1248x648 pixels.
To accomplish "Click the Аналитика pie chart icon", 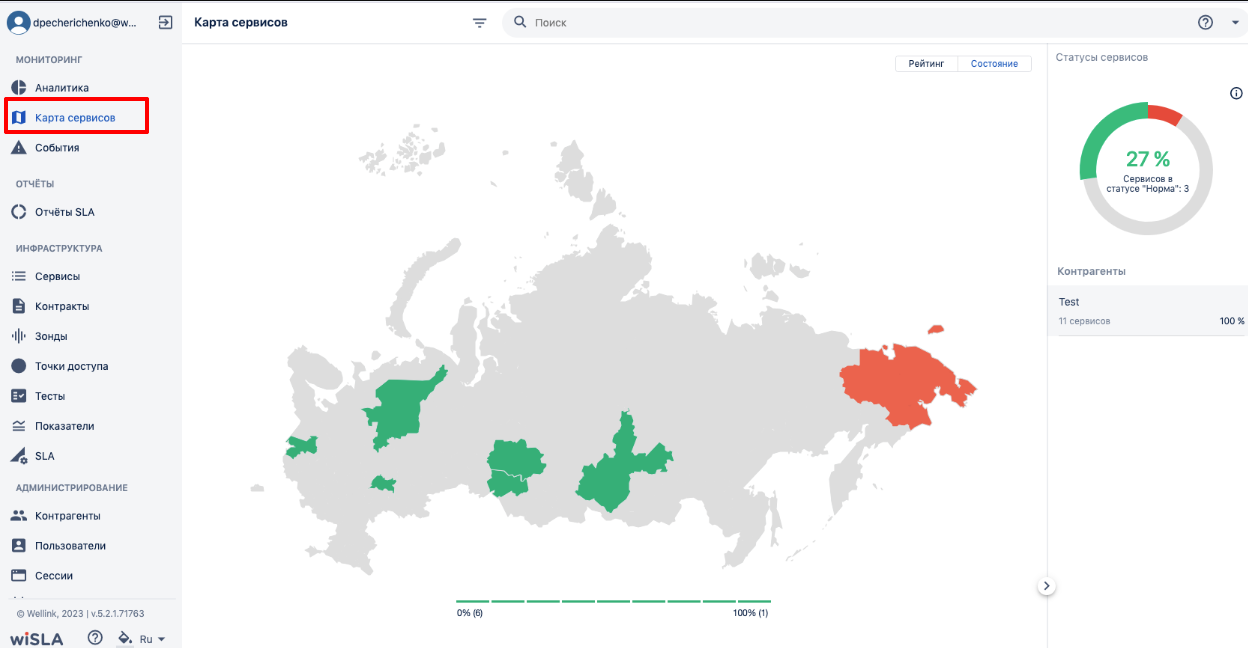I will pyautogui.click(x=18, y=88).
